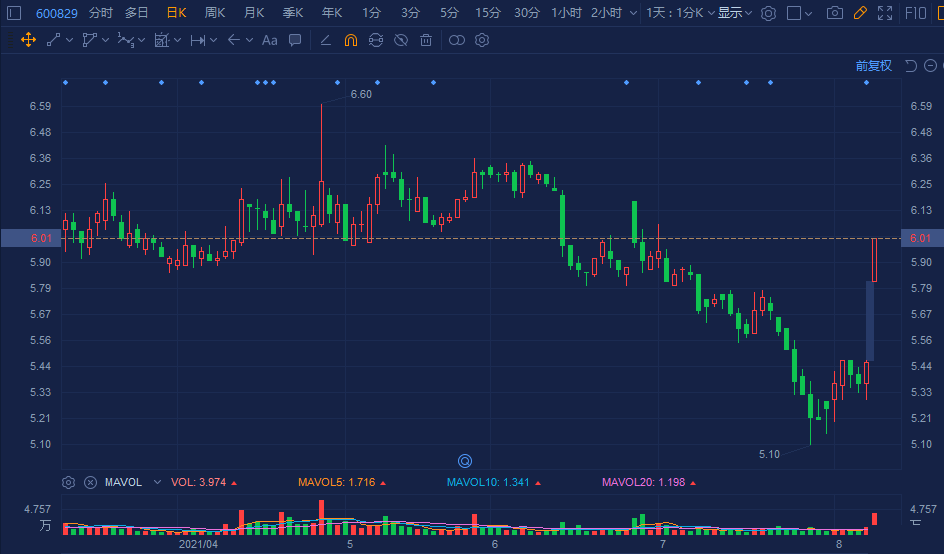Click the overlapping circles overlay icon
Image resolution: width=944 pixels, height=554 pixels.
(457, 40)
